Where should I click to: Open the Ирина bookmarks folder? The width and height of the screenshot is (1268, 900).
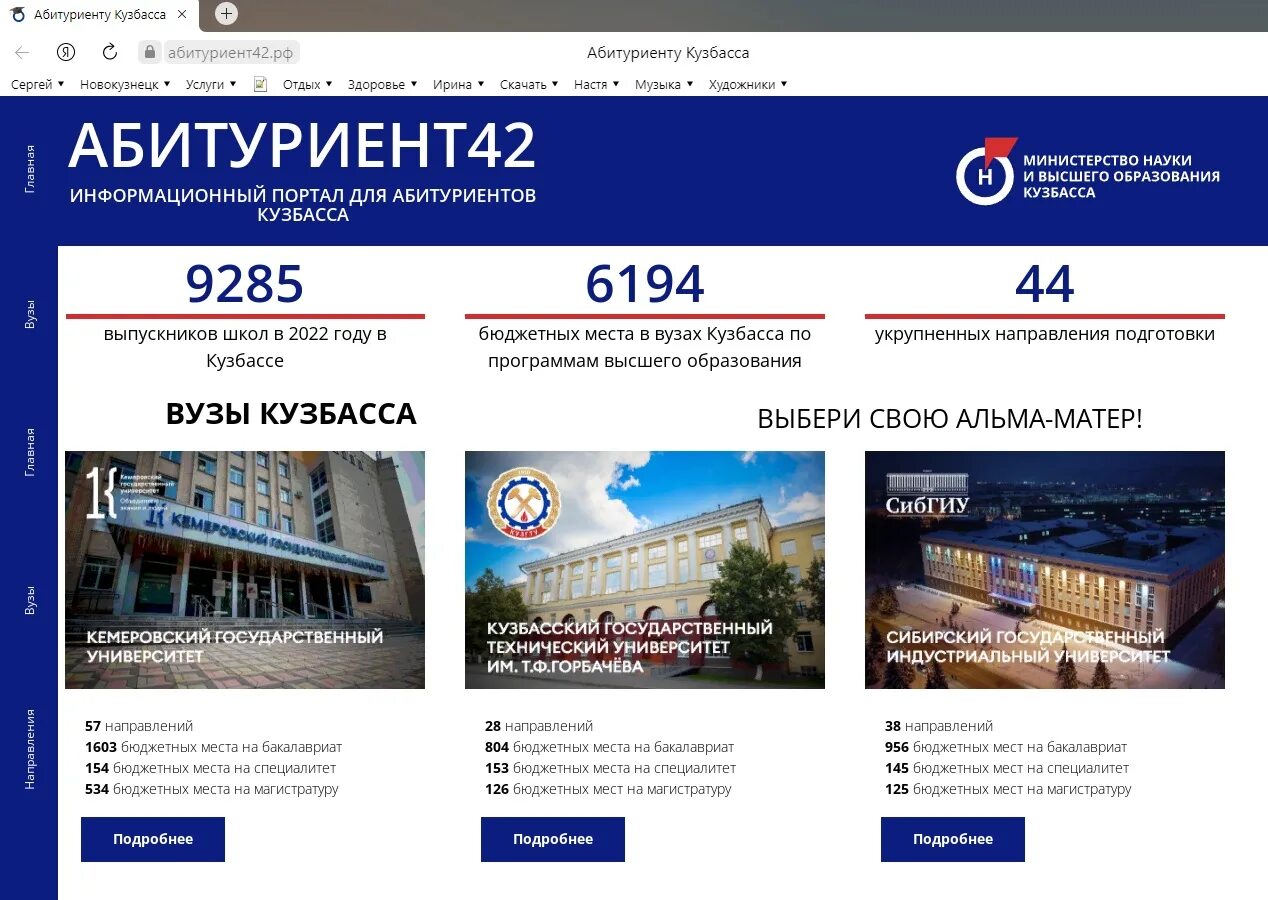459,85
